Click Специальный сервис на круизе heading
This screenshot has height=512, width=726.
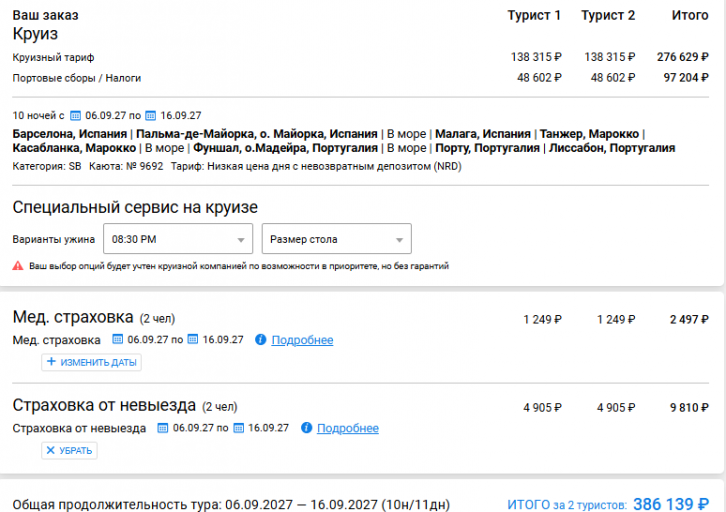(x=135, y=207)
